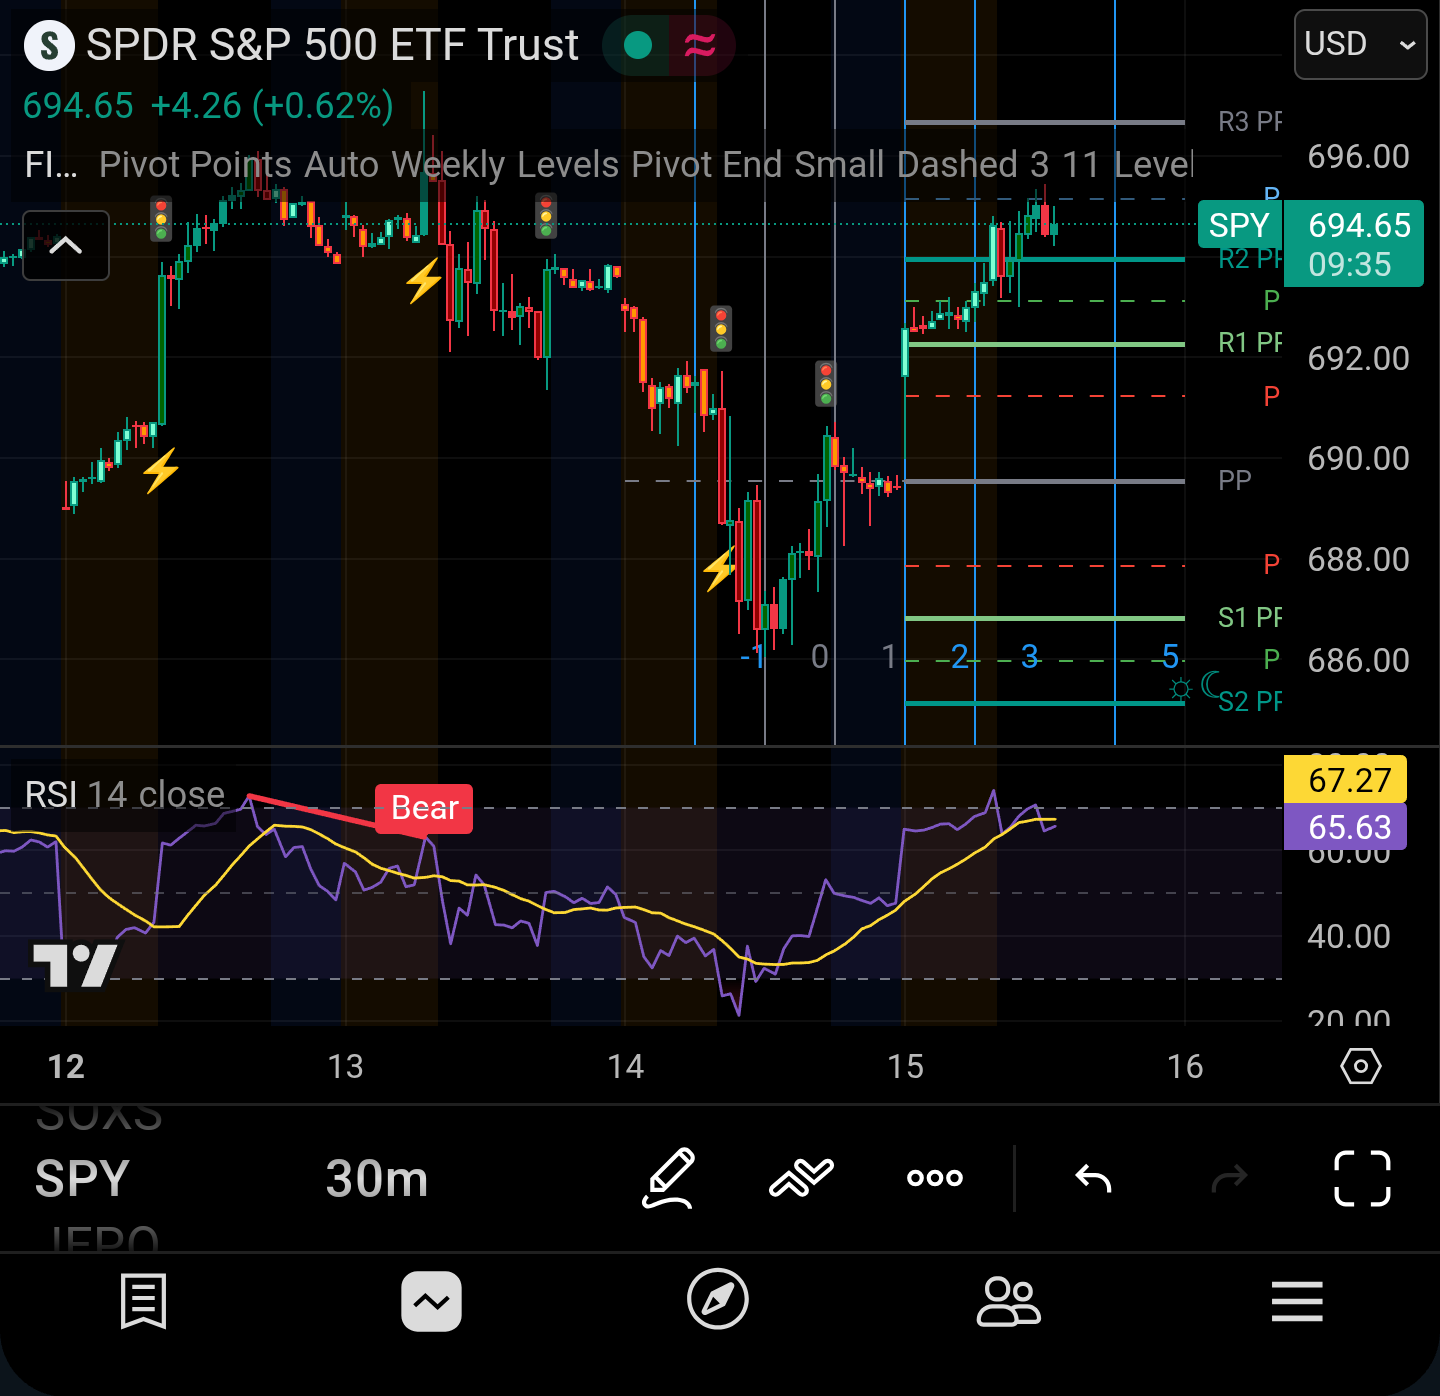Tap the date label 14 on time axis
Screen dimensions: 1440x1396
(x=626, y=1067)
